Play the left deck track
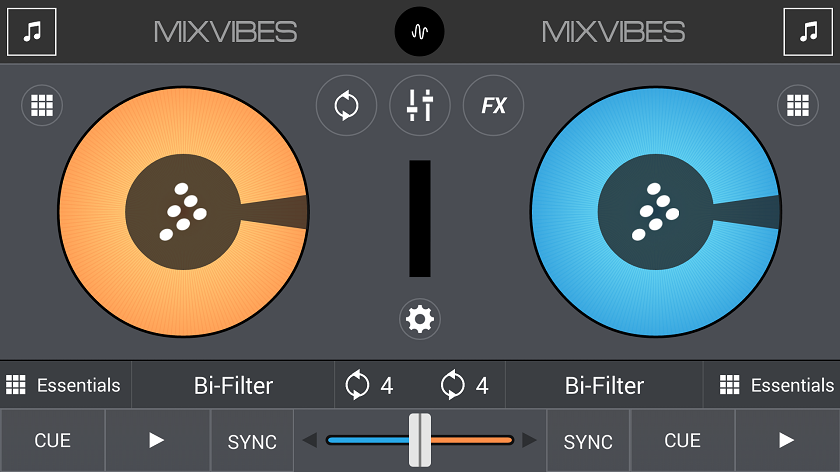 coord(157,440)
